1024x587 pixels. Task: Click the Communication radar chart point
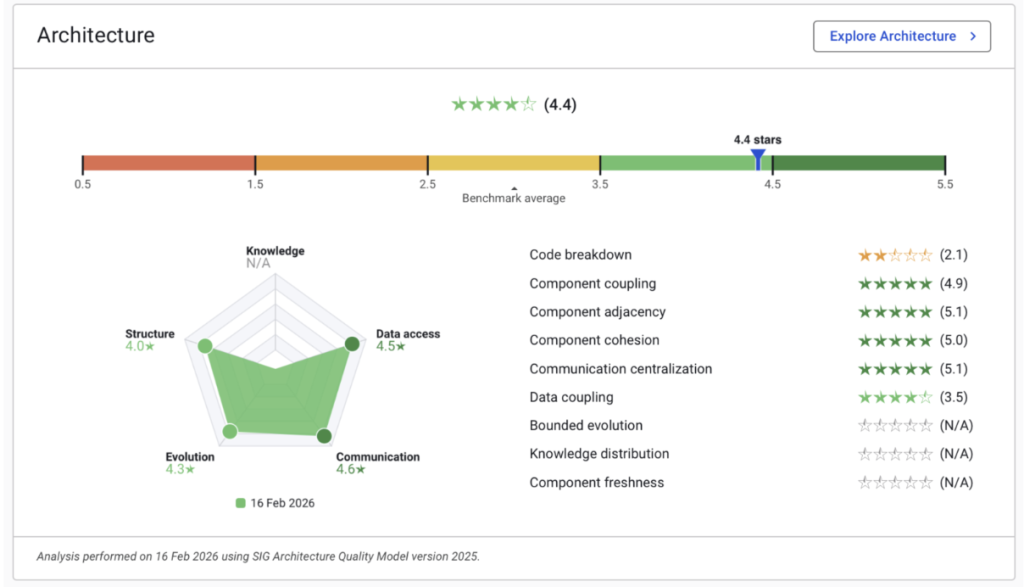coord(324,436)
